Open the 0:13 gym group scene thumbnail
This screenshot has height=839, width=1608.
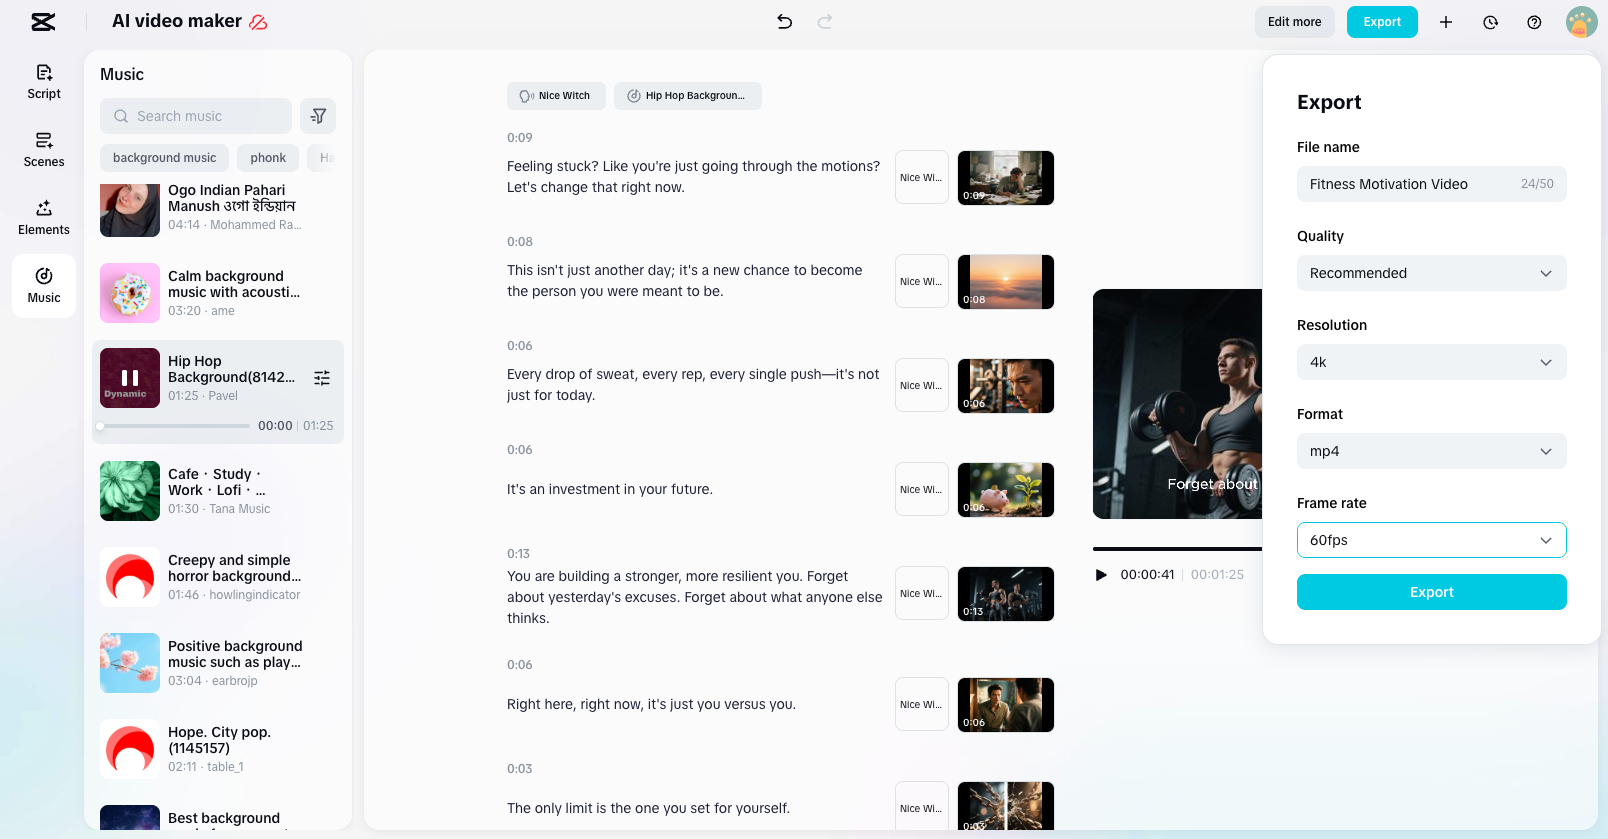1006,594
